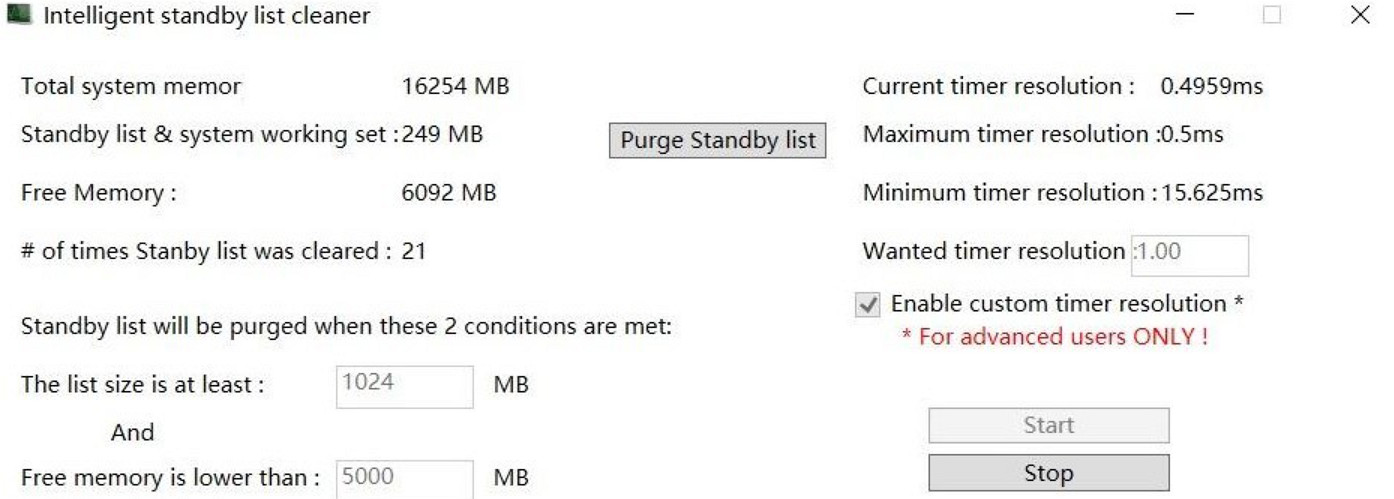This screenshot has width=1394, height=499.
Task: Click the red advanced users ONLY warning
Action: (x=1054, y=337)
